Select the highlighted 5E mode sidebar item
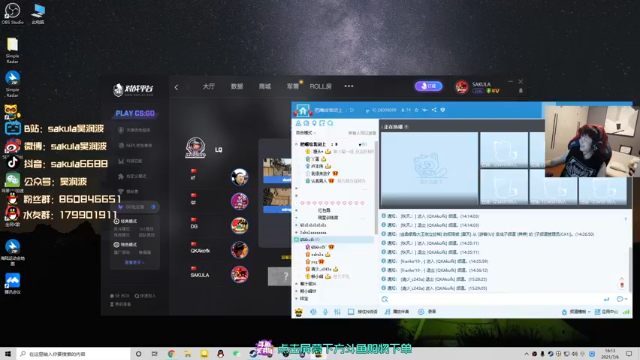Viewport: 640px width, 360px height. (x=136, y=207)
